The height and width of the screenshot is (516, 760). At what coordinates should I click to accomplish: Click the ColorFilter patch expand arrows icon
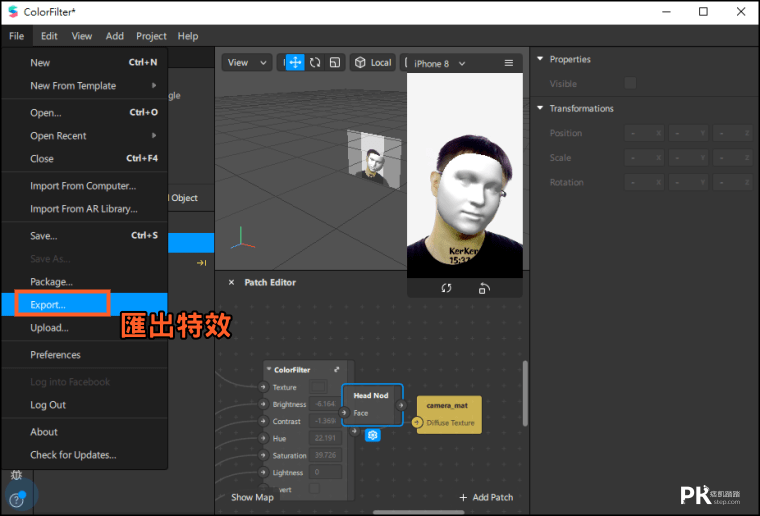336,369
